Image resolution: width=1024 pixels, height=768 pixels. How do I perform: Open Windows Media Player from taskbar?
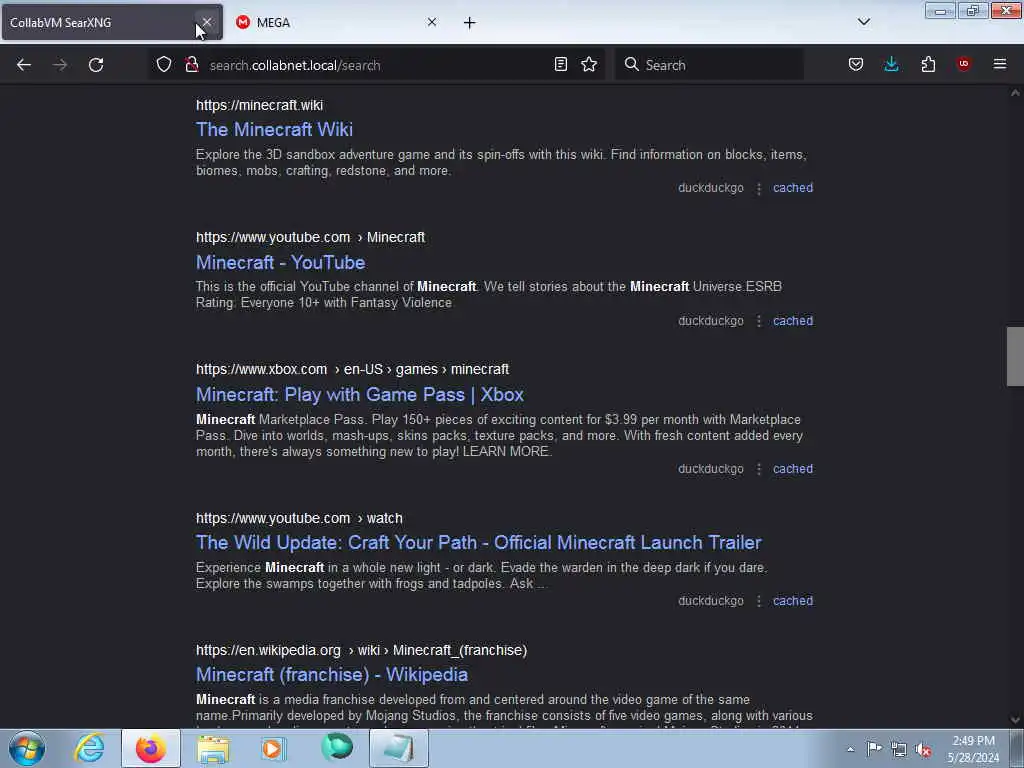click(x=274, y=748)
